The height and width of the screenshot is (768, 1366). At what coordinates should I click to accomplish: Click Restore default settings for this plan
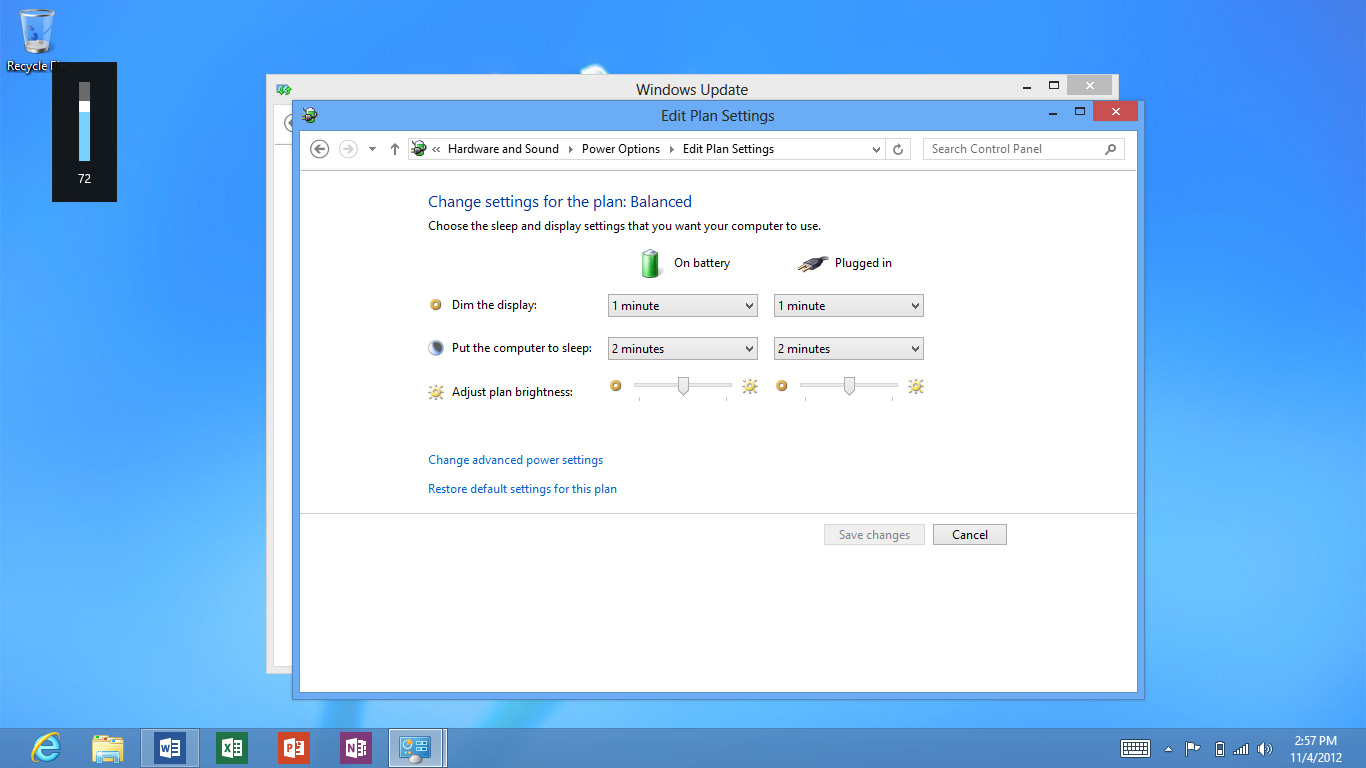pyautogui.click(x=522, y=489)
